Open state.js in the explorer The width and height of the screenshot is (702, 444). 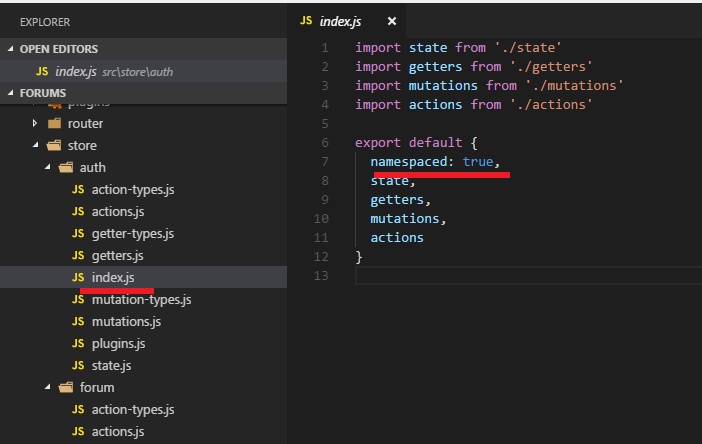(x=111, y=366)
